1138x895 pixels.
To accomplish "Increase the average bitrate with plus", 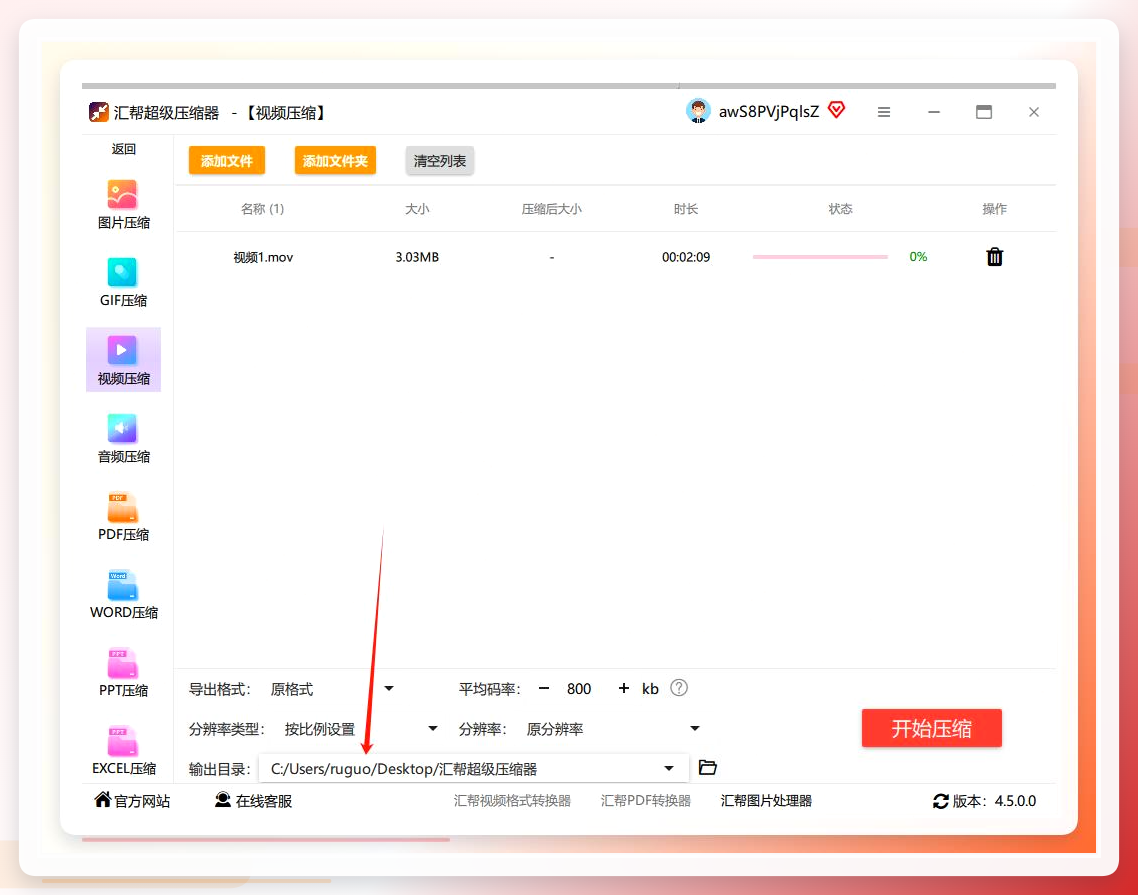I will pyautogui.click(x=623, y=688).
